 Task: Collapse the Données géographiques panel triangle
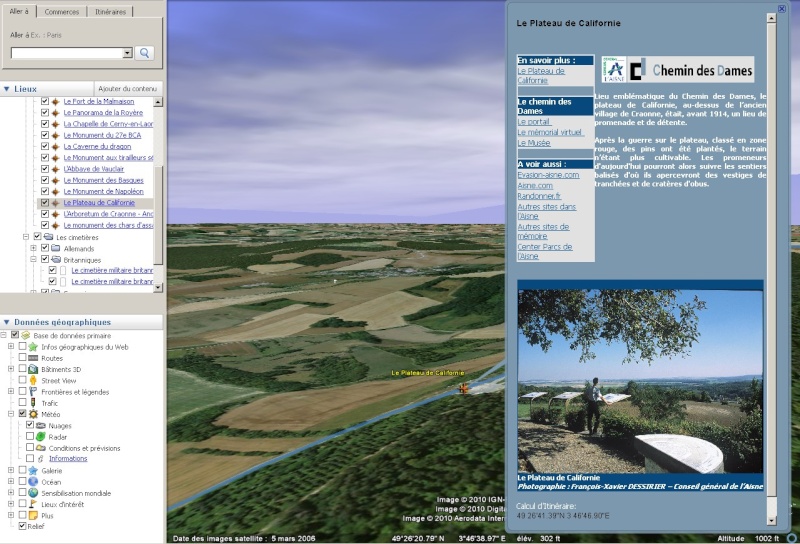pyautogui.click(x=7, y=322)
